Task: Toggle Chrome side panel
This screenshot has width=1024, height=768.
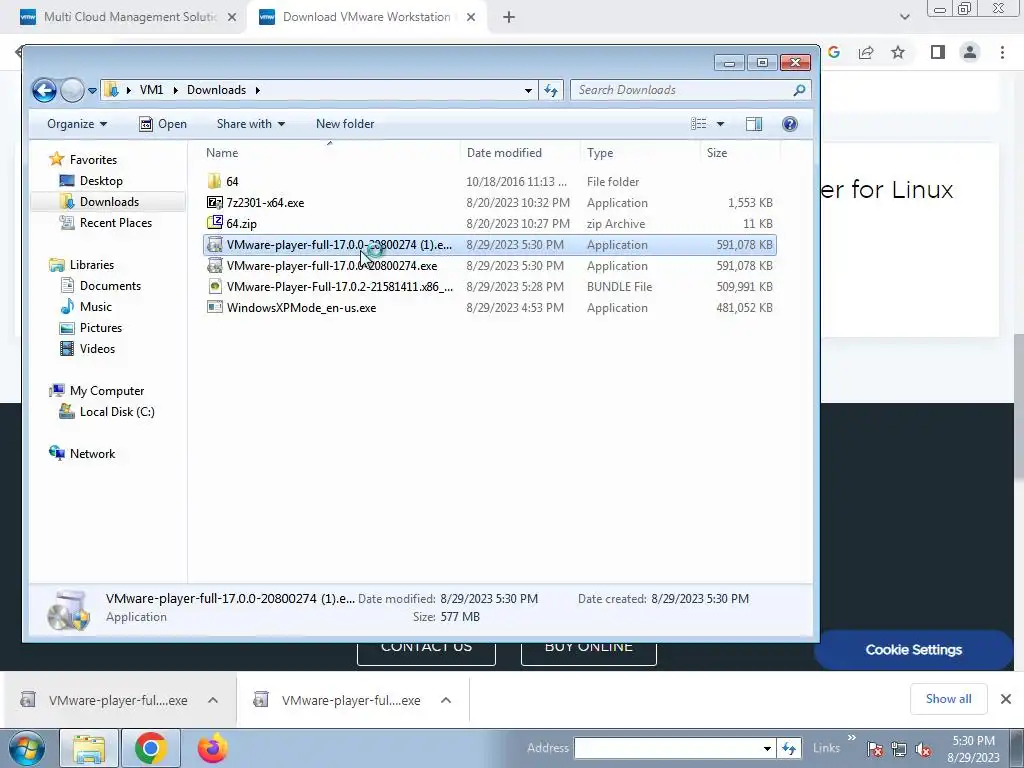Action: (938, 52)
